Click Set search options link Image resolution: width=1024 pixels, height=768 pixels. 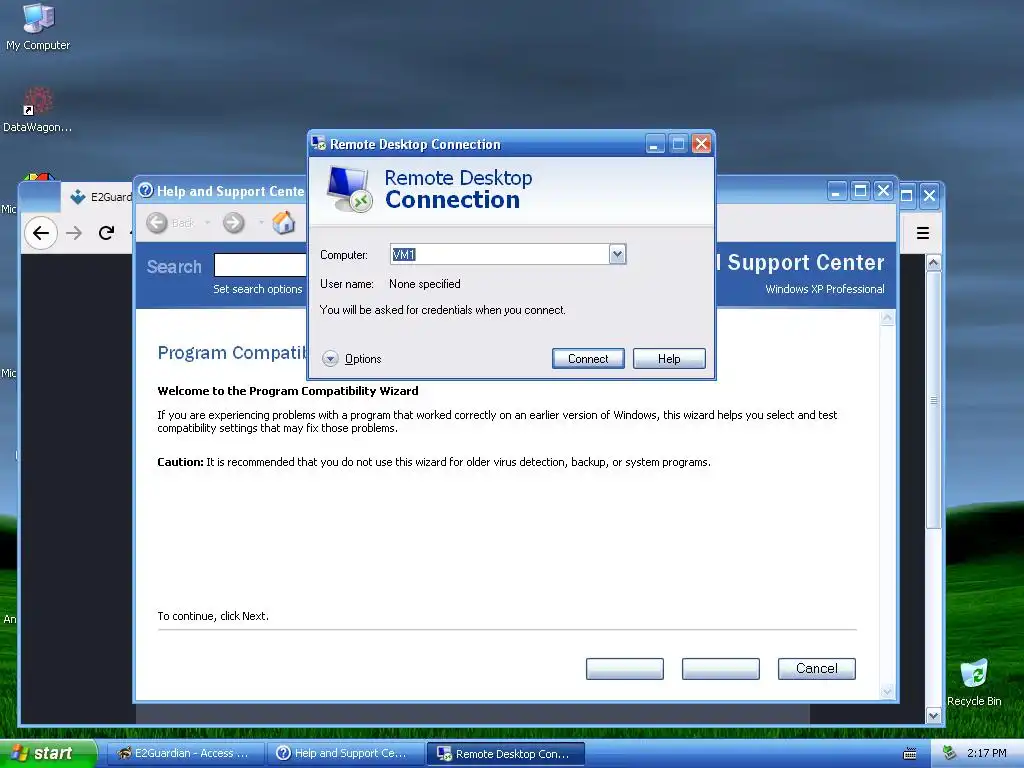pyautogui.click(x=258, y=289)
